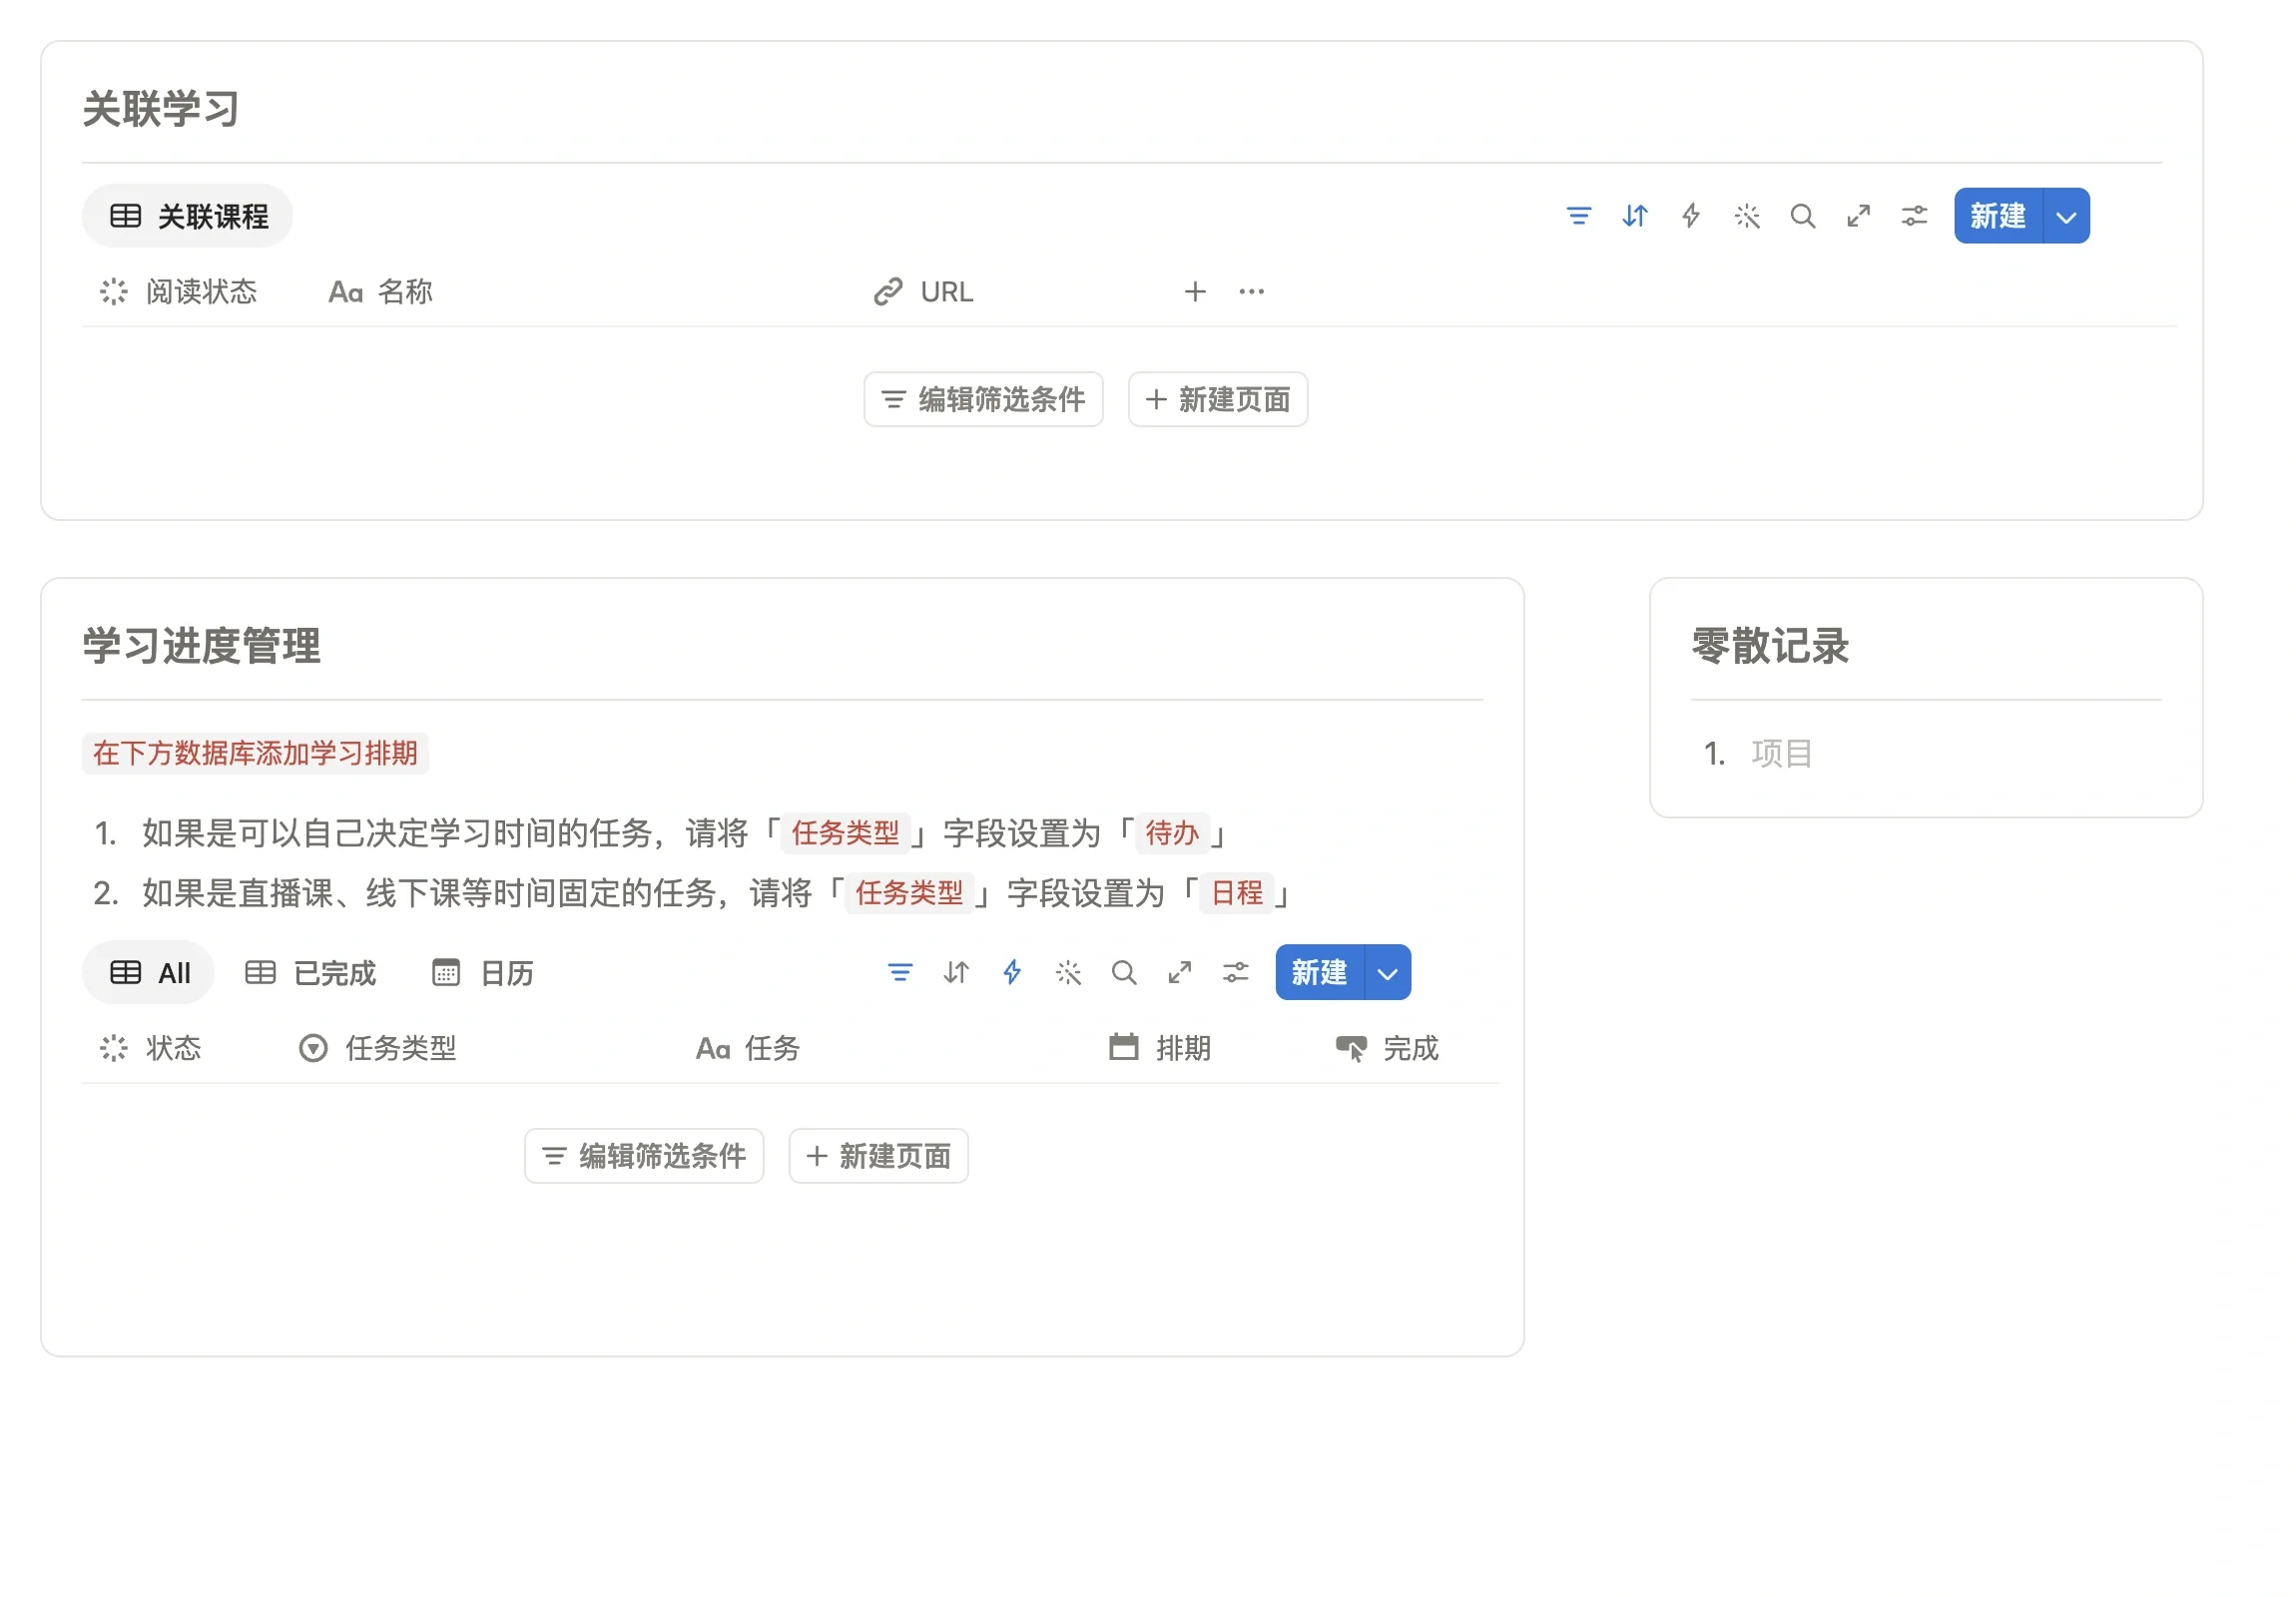
Task: Click 编辑筛选条件 under 学习进度管理 table
Action: (644, 1156)
